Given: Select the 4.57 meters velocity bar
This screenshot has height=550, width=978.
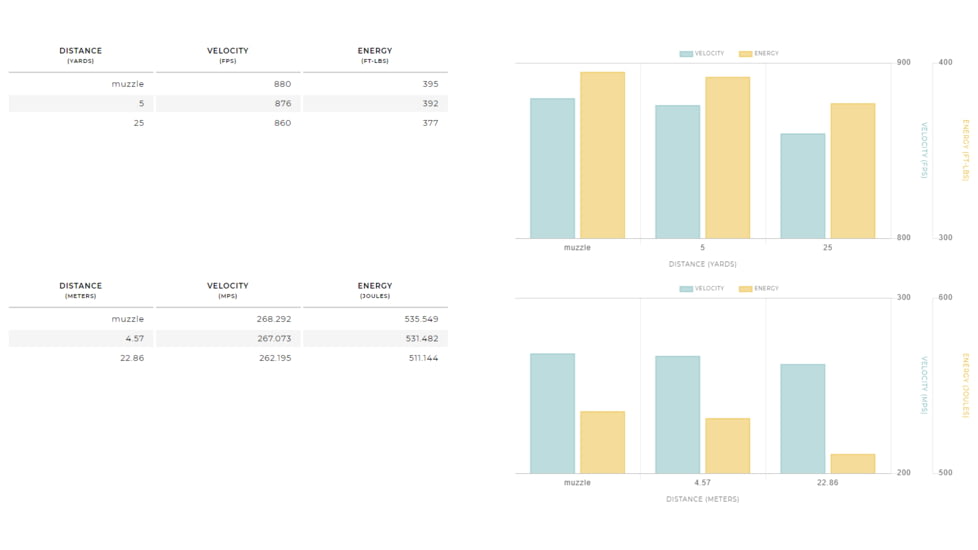Looking at the screenshot, I should pyautogui.click(x=677, y=414).
